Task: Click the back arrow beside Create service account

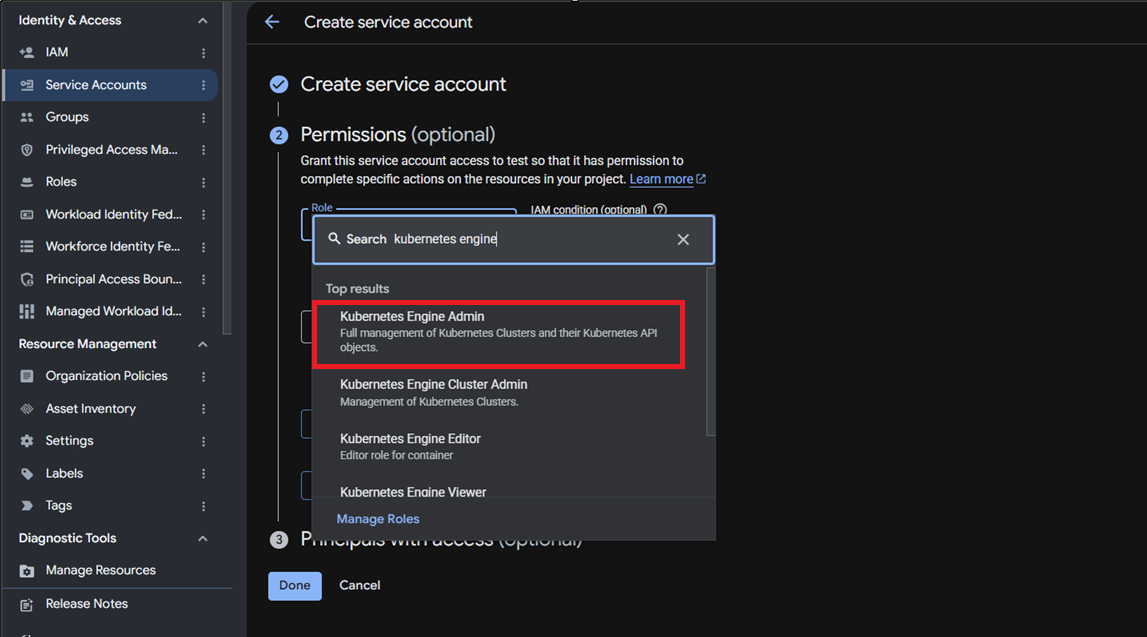Action: pyautogui.click(x=272, y=22)
